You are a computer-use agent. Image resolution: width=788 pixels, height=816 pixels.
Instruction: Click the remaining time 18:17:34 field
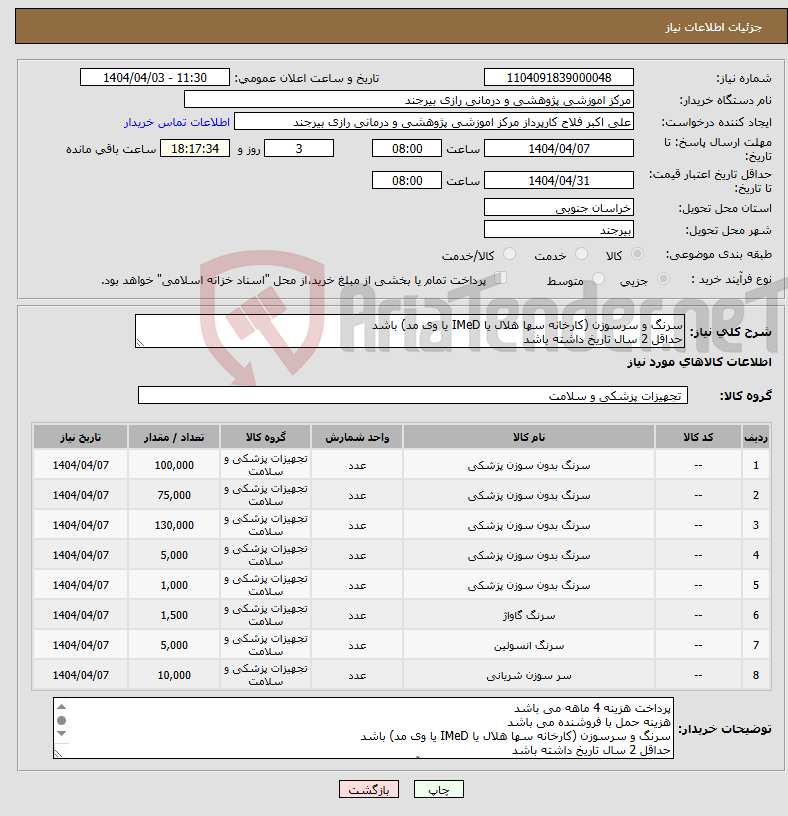[195, 148]
